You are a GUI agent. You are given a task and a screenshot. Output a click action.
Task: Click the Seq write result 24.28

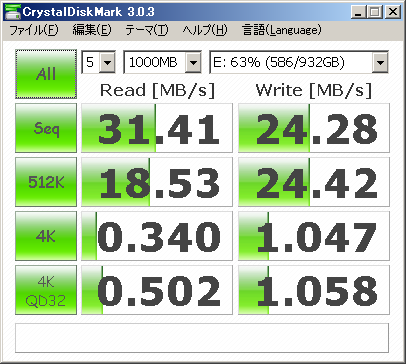click(314, 128)
